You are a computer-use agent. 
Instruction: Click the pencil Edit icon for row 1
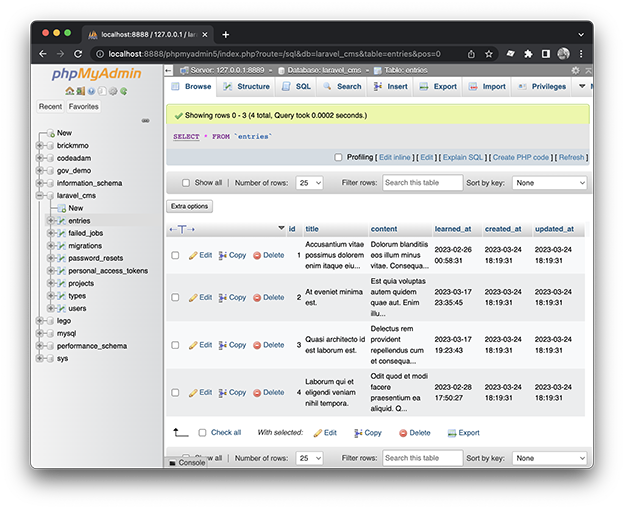coord(193,255)
